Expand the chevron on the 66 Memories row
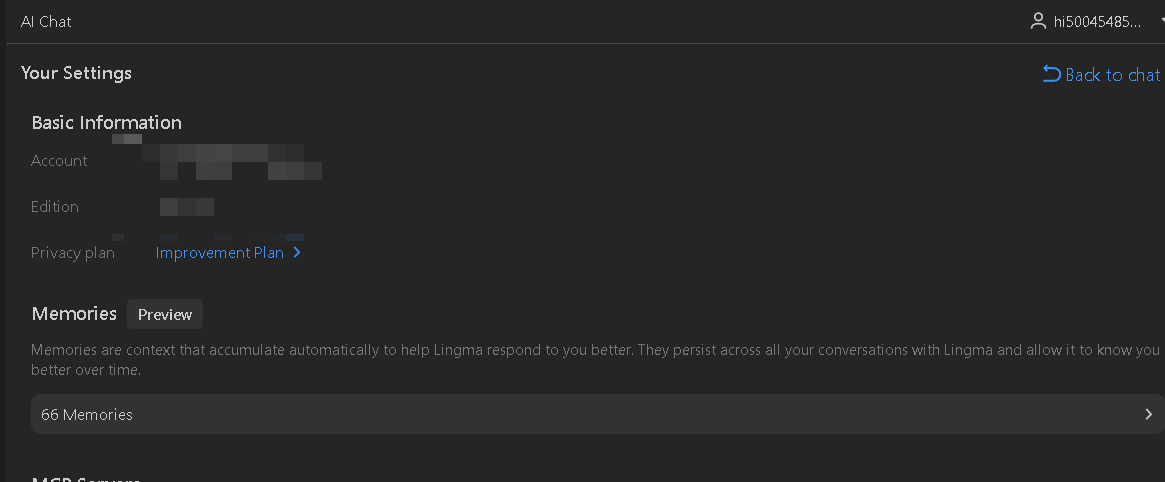Screen dimensions: 1165x482 pos(1149,414)
